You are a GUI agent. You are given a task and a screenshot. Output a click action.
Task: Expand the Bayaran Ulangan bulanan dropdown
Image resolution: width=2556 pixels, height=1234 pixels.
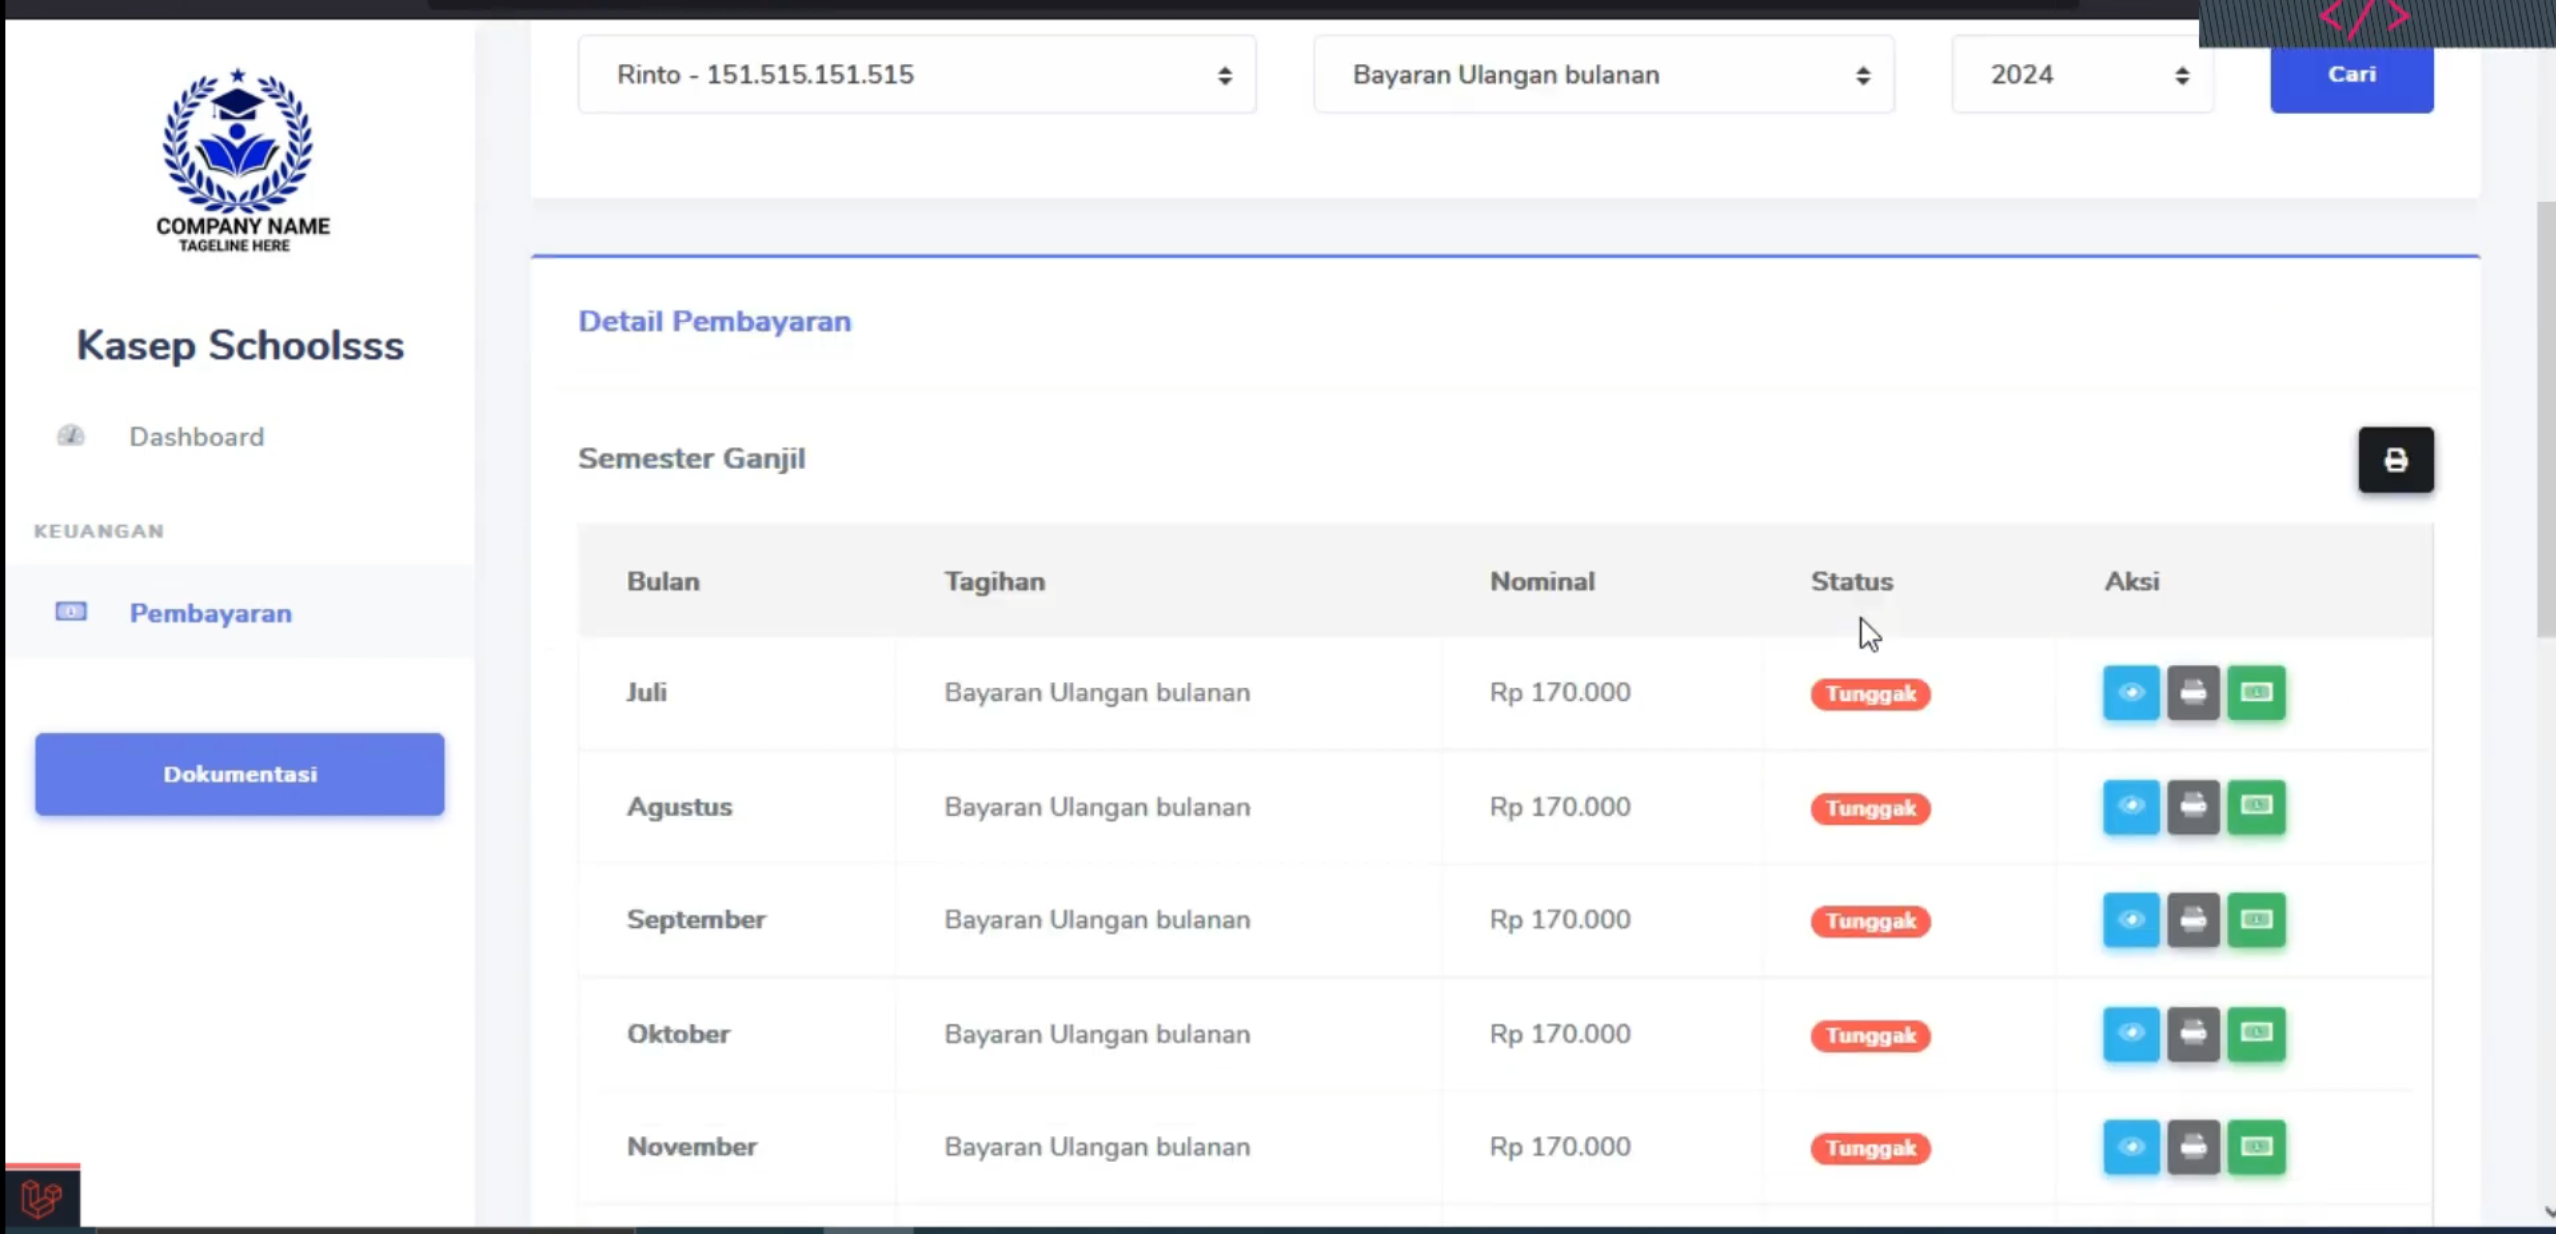[1604, 75]
